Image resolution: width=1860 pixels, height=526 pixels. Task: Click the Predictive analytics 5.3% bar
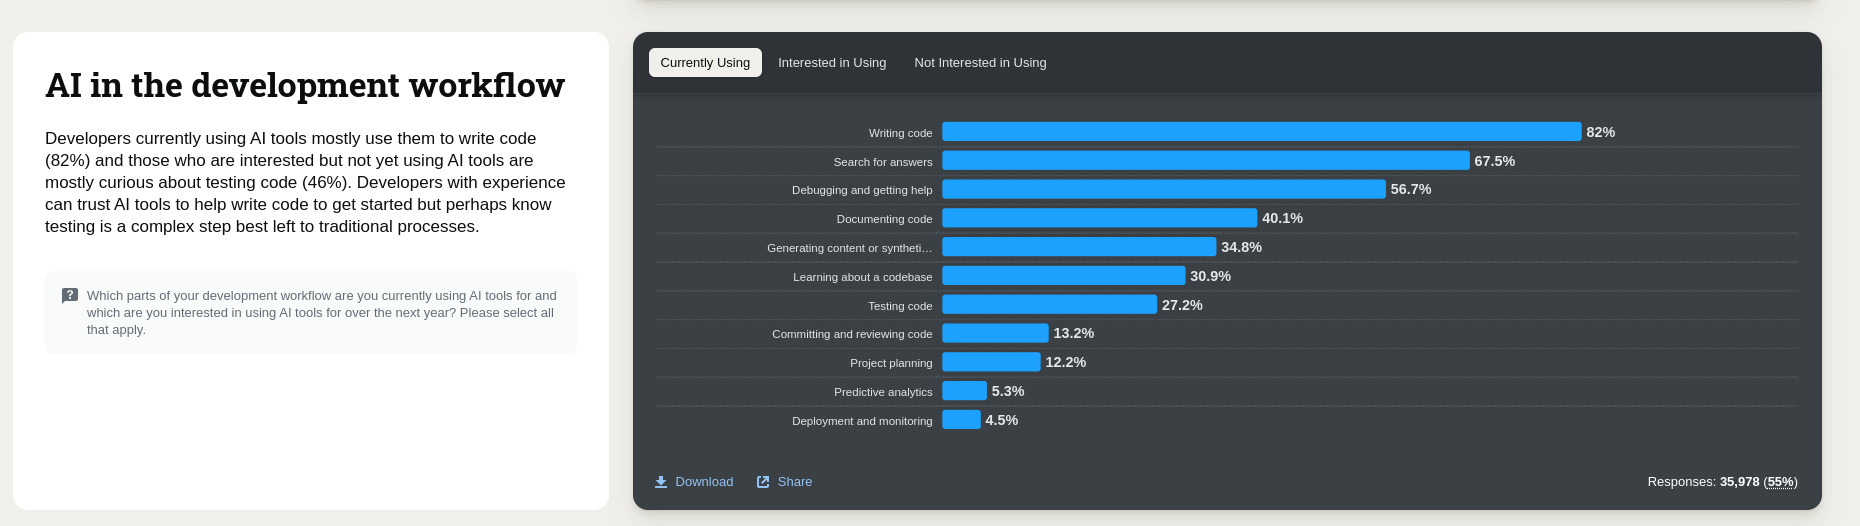964,391
